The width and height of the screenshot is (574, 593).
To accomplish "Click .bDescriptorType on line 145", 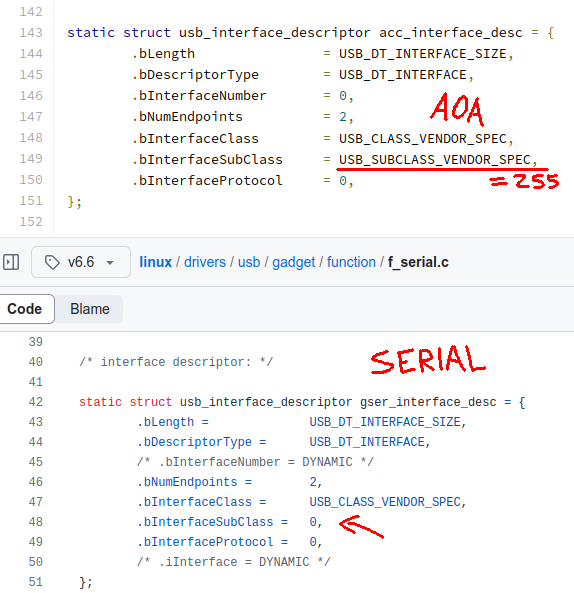I will point(195,75).
